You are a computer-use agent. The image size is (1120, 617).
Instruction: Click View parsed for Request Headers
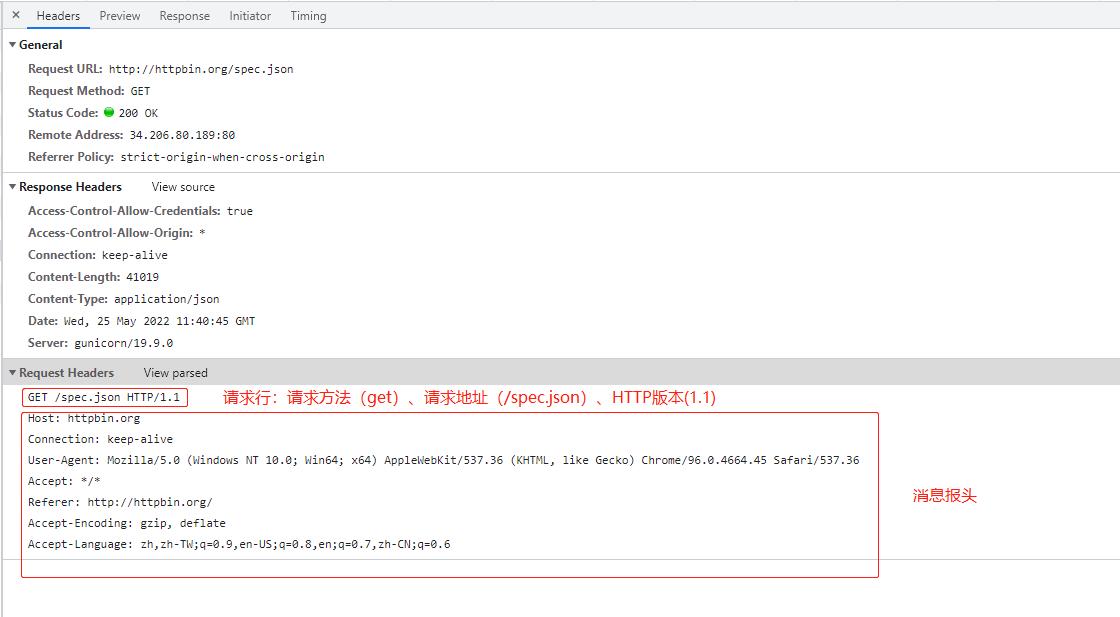pyautogui.click(x=174, y=372)
